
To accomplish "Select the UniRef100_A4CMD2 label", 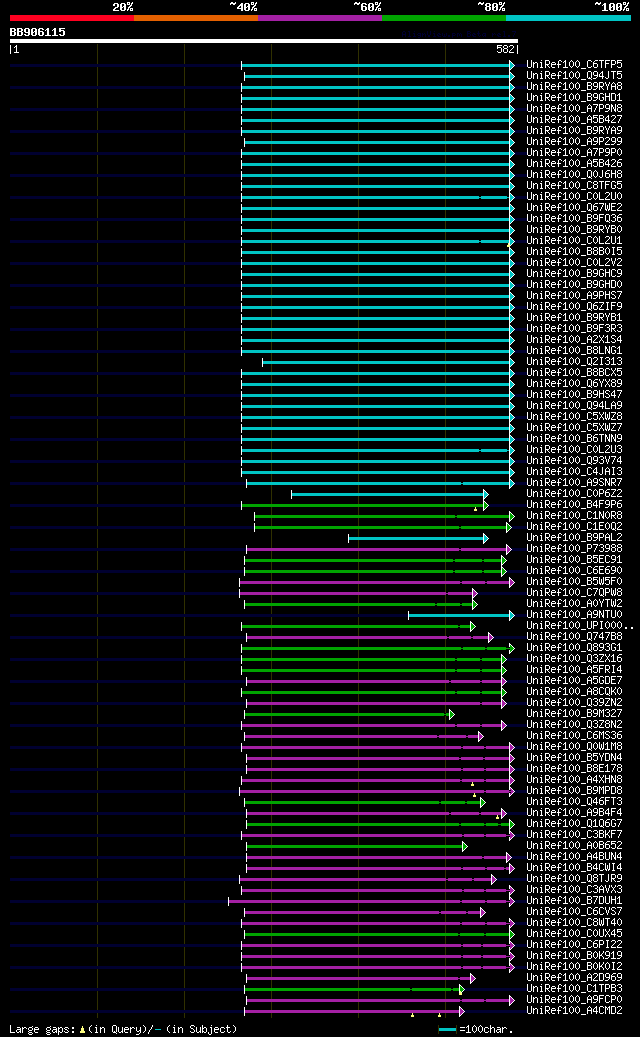I will point(574,1010).
